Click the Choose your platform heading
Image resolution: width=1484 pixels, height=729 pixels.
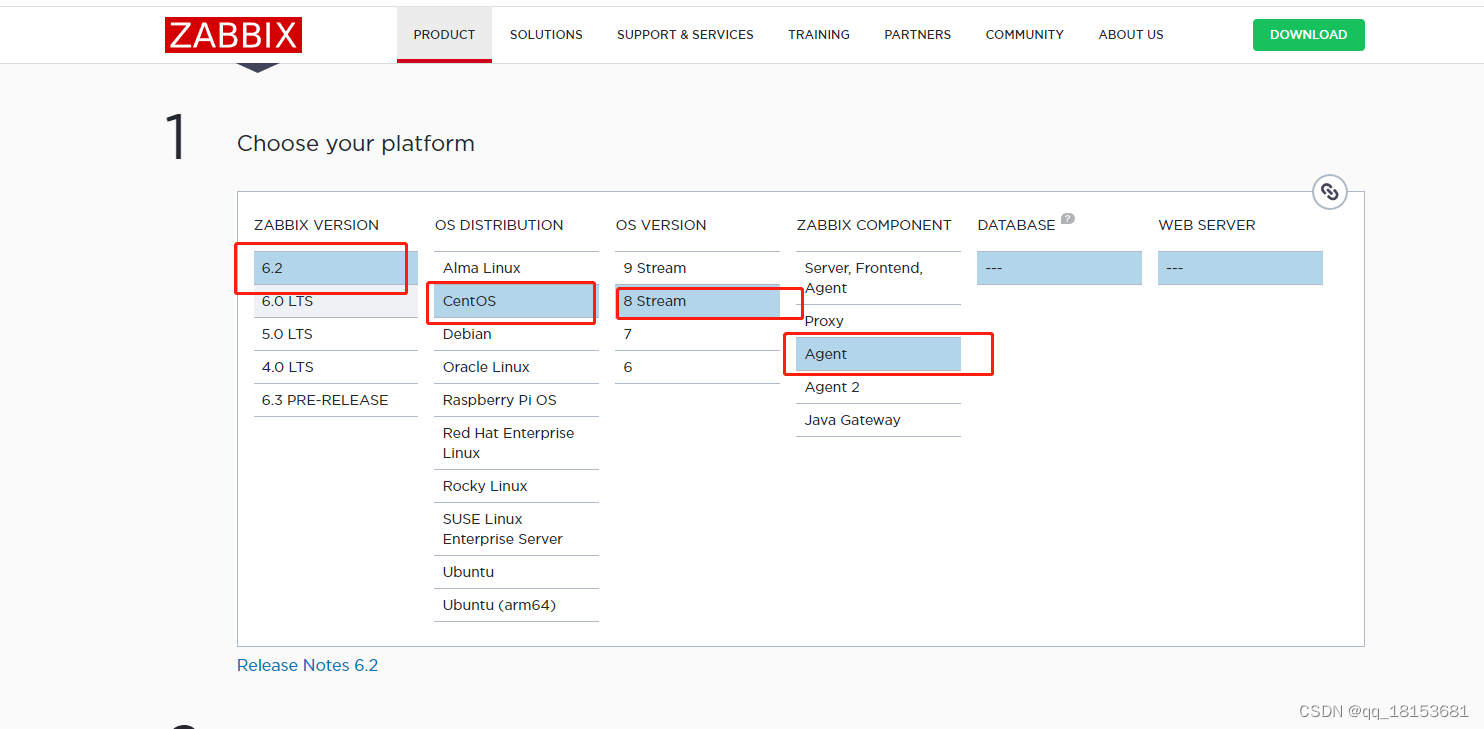coord(356,143)
